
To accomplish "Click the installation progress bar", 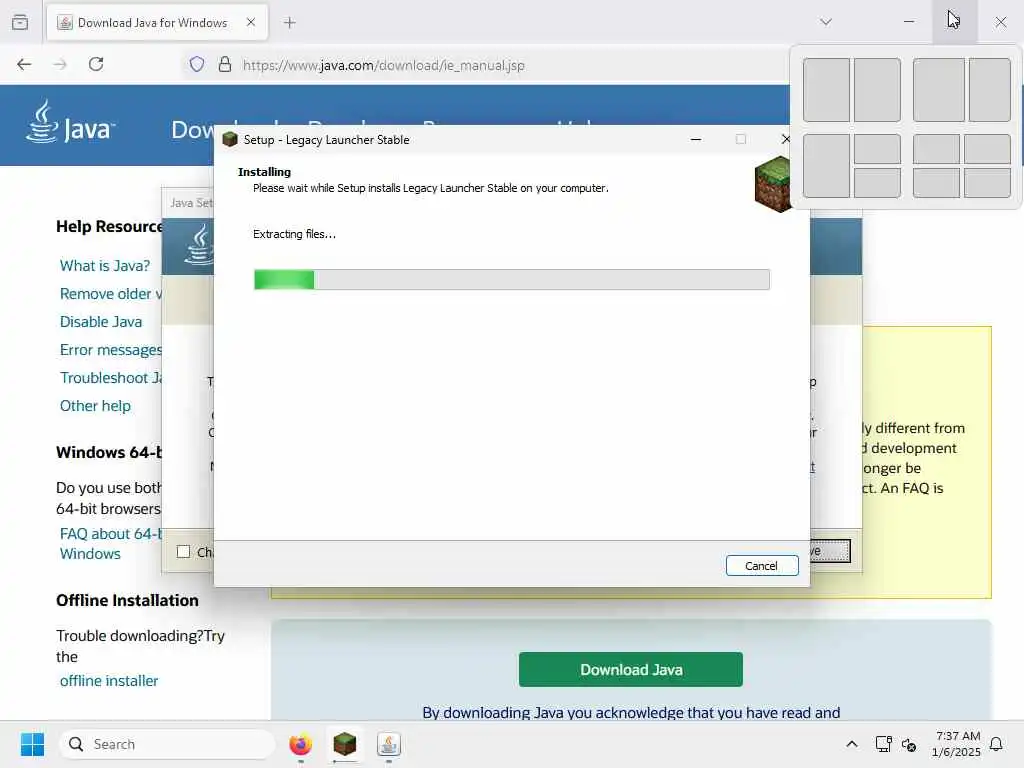I will (511, 280).
